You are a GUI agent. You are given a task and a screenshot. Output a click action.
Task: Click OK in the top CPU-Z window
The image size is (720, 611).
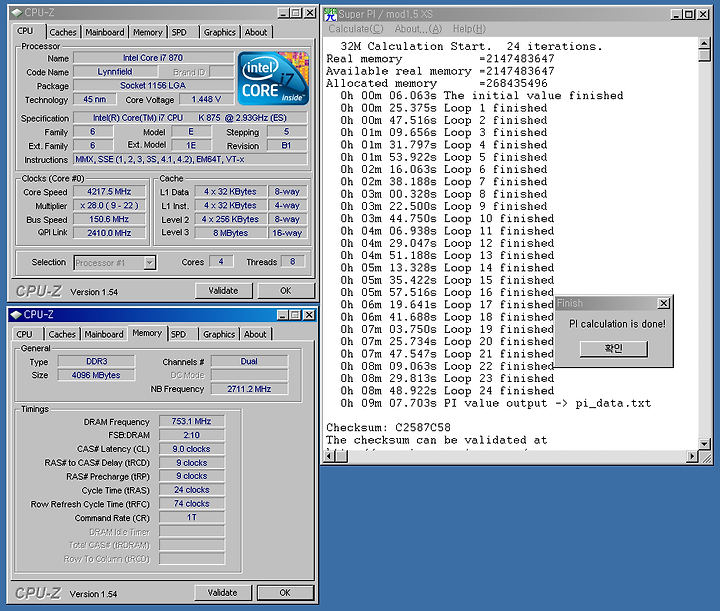(x=286, y=291)
